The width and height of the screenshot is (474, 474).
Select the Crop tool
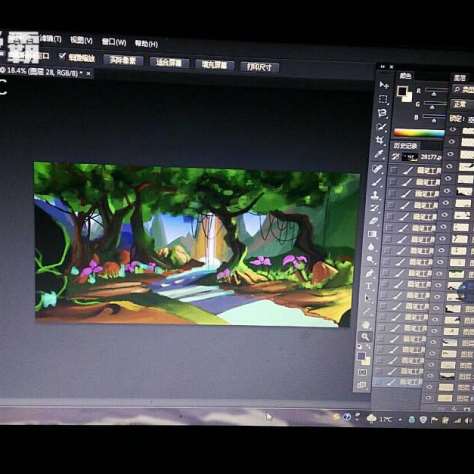coord(380,140)
